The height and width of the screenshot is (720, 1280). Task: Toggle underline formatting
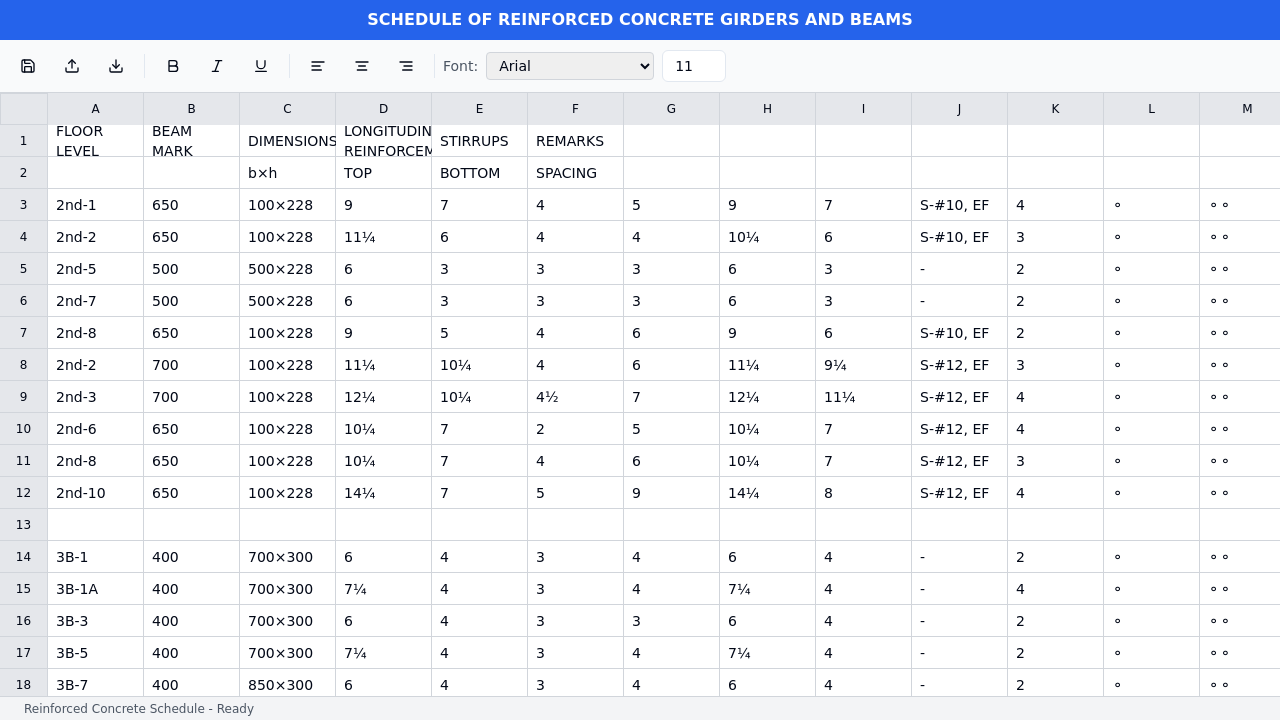click(261, 66)
